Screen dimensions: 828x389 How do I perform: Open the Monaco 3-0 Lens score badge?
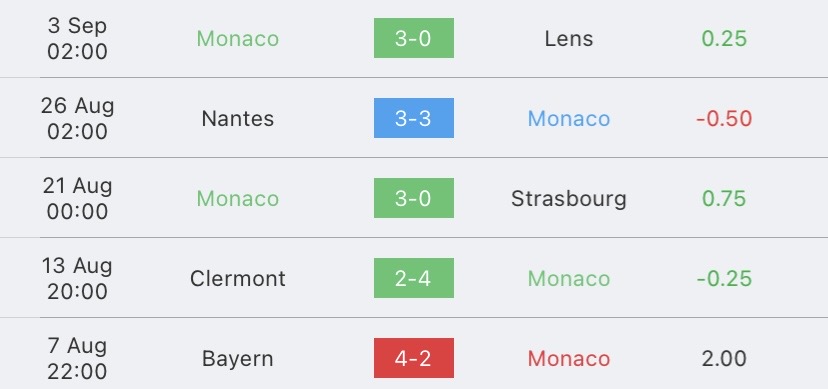tap(413, 38)
